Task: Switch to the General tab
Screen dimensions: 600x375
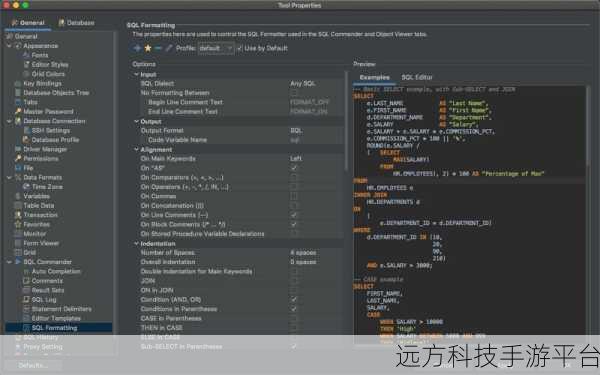Action: 28,23
